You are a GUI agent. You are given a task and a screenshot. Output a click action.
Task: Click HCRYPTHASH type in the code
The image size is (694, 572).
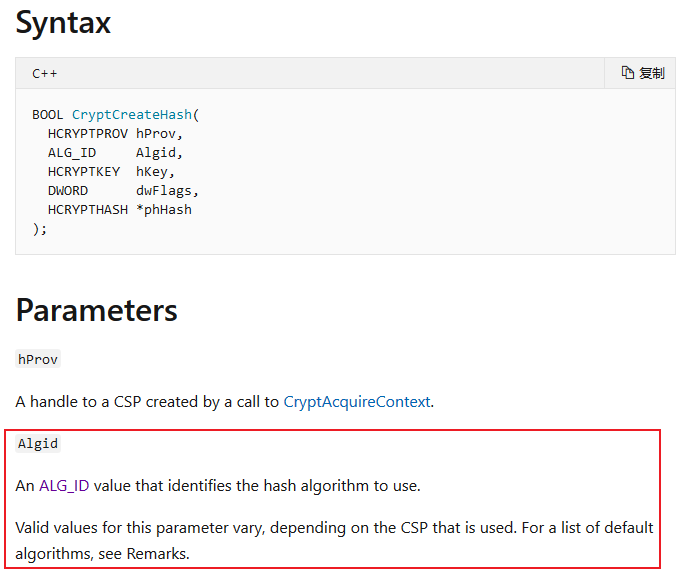(x=88, y=210)
